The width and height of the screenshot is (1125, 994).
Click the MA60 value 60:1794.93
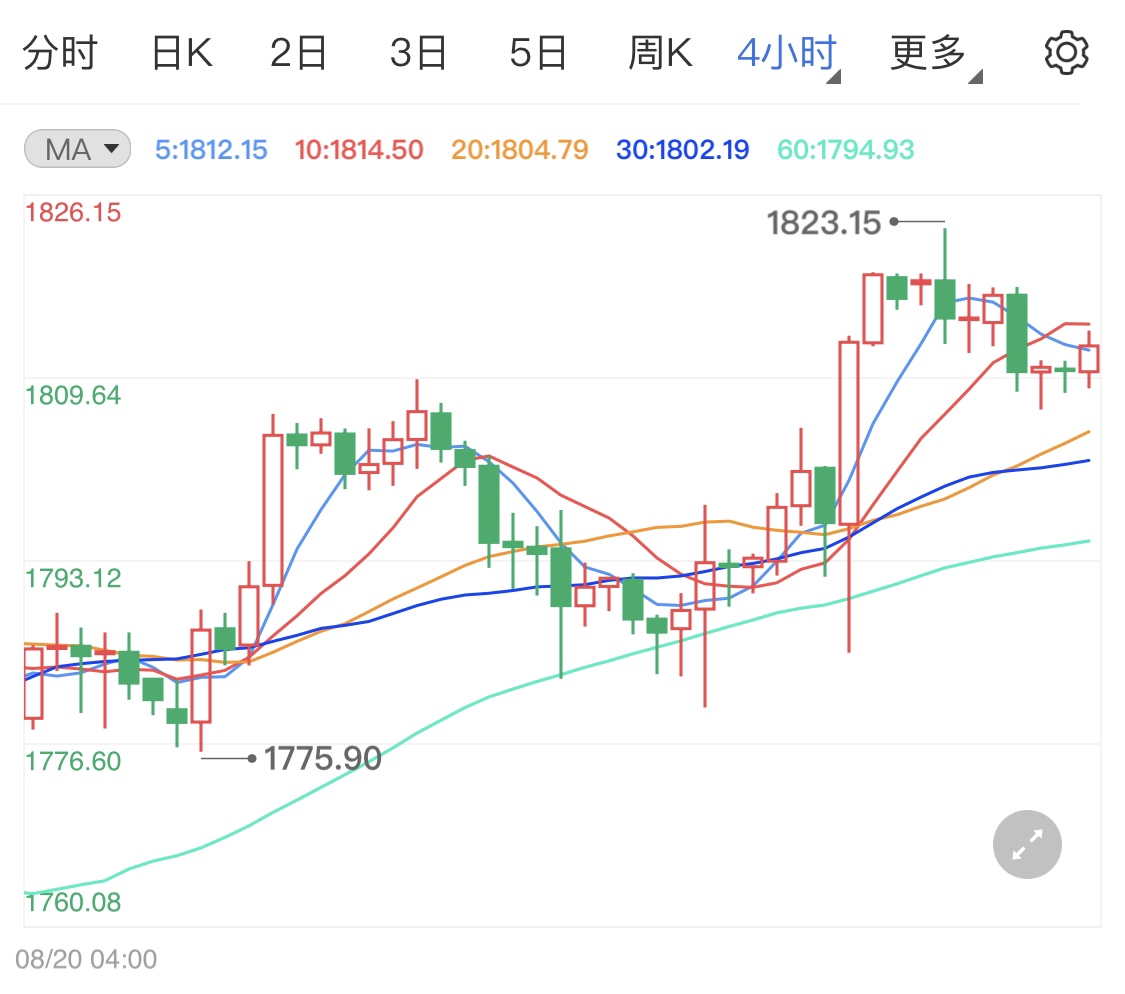pyautogui.click(x=846, y=150)
